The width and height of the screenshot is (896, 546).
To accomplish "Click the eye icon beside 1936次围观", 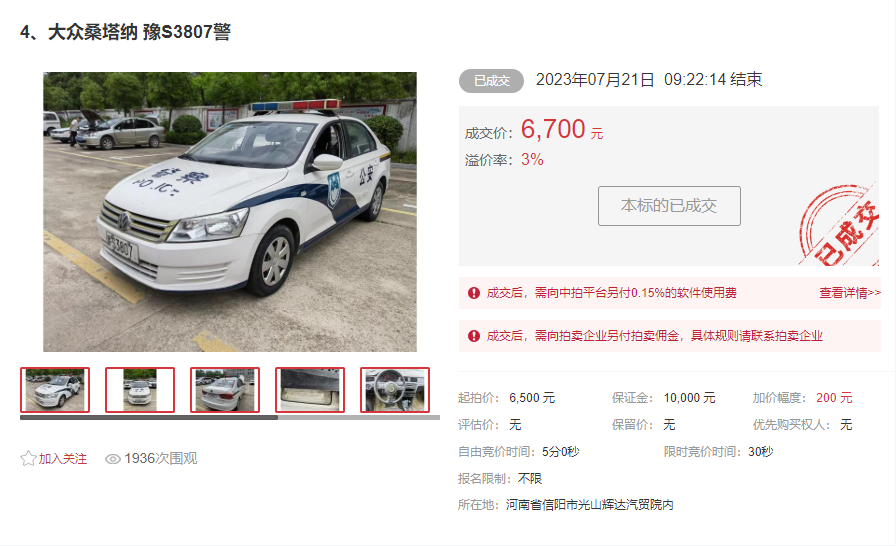I will [x=113, y=459].
